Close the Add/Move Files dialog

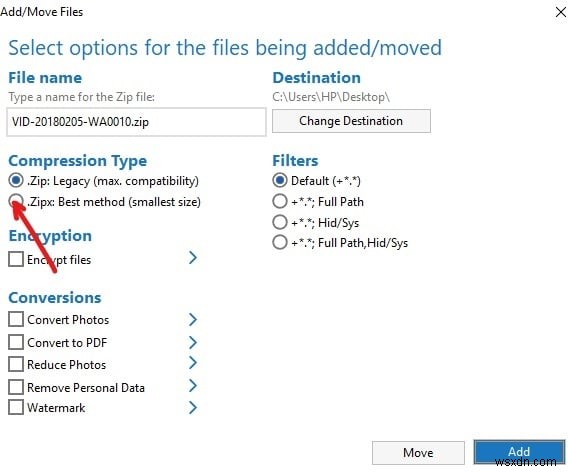560,12
